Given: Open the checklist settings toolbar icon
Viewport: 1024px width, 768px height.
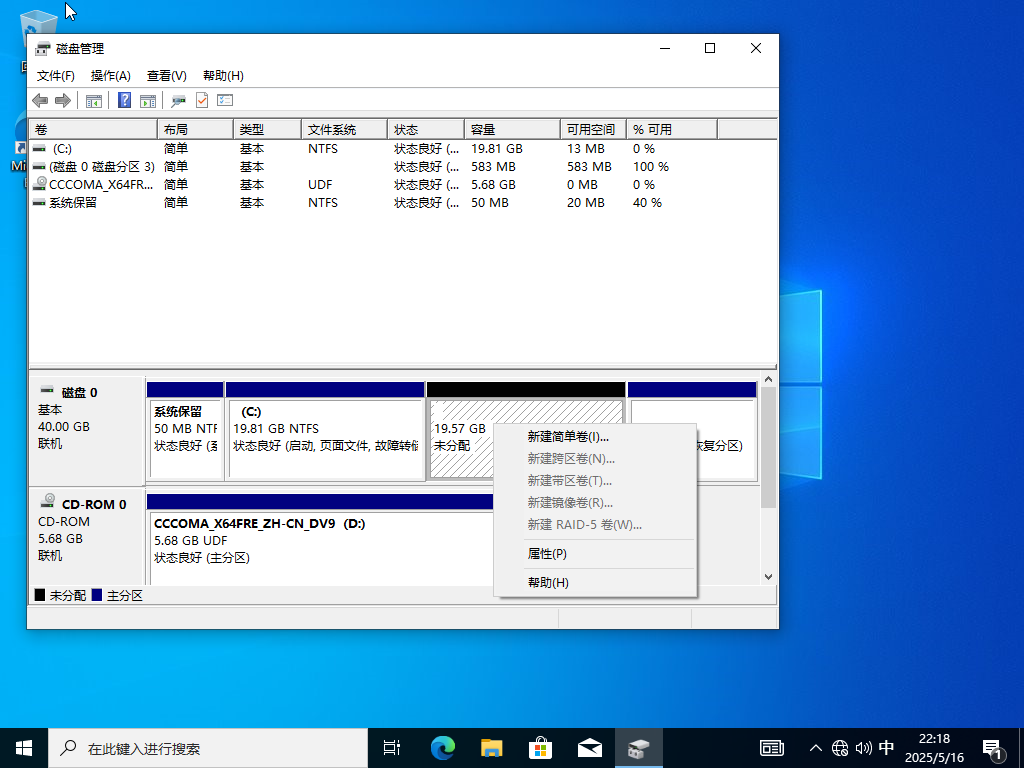Looking at the screenshot, I should 225,100.
